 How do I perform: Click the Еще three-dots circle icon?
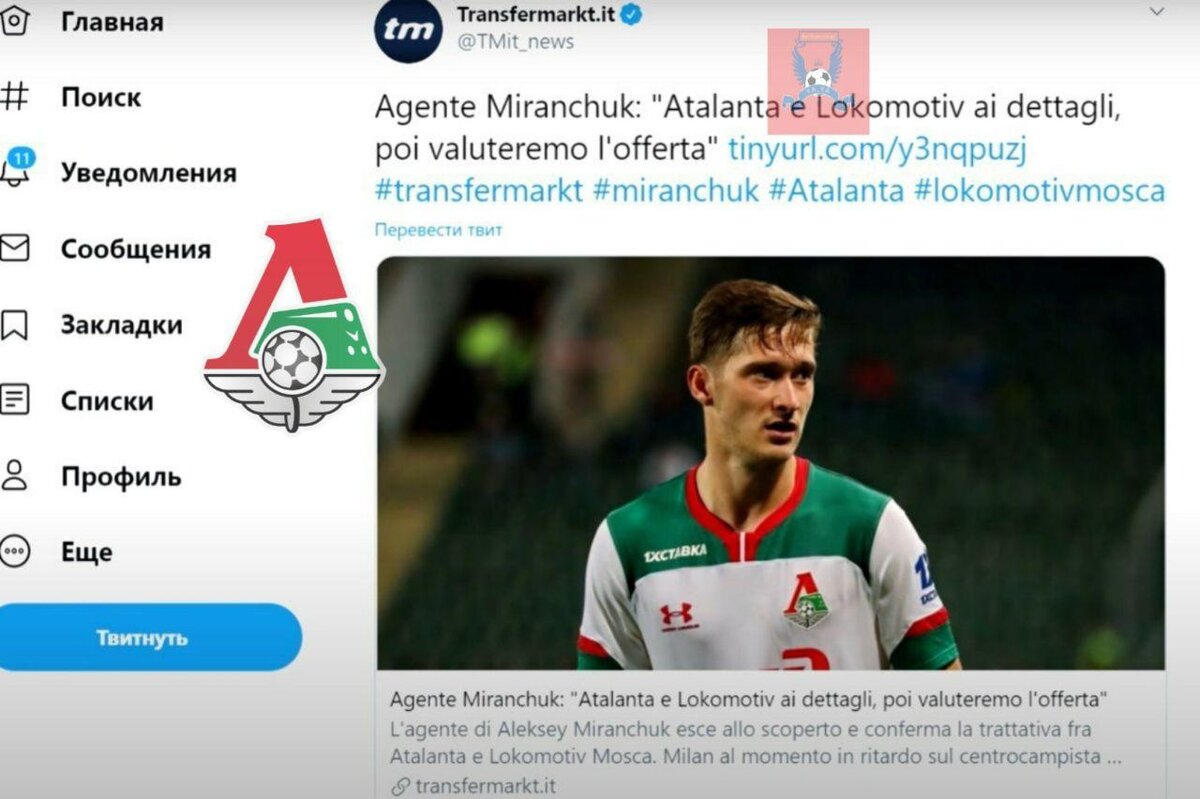(x=14, y=551)
